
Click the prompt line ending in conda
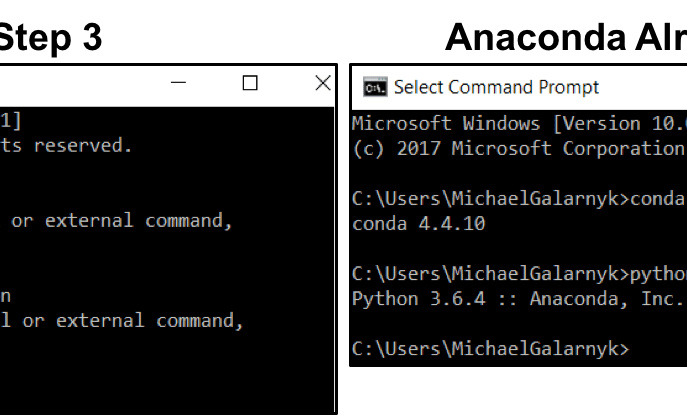click(519, 199)
